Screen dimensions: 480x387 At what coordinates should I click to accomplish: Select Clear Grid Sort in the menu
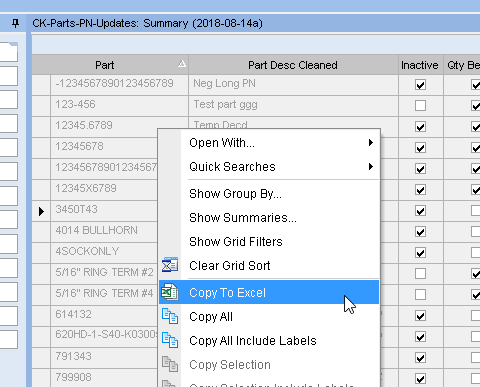pos(269,266)
